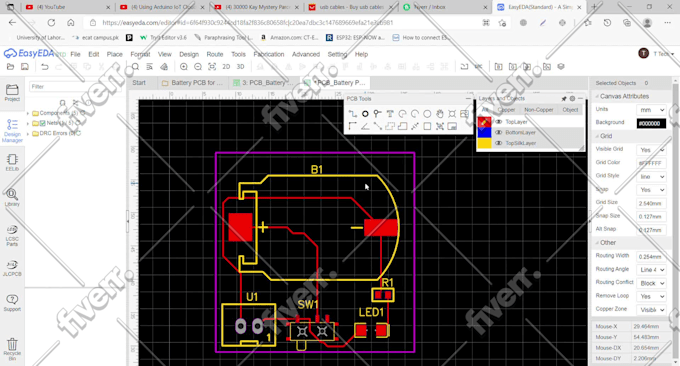Open the Snap dropdown
The height and width of the screenshot is (366, 680).
coord(651,190)
